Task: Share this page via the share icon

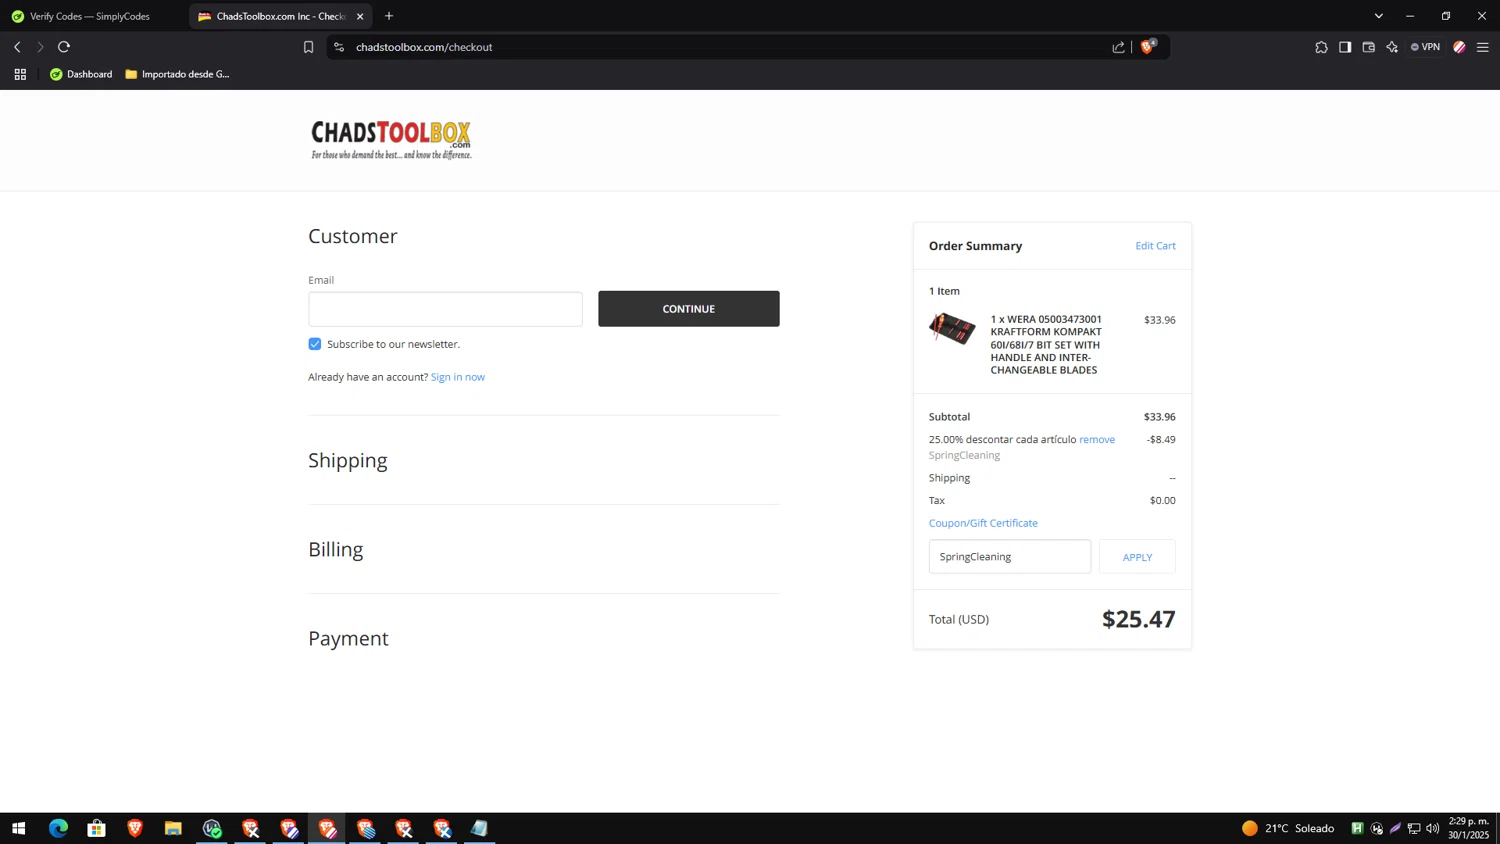Action: click(1118, 47)
